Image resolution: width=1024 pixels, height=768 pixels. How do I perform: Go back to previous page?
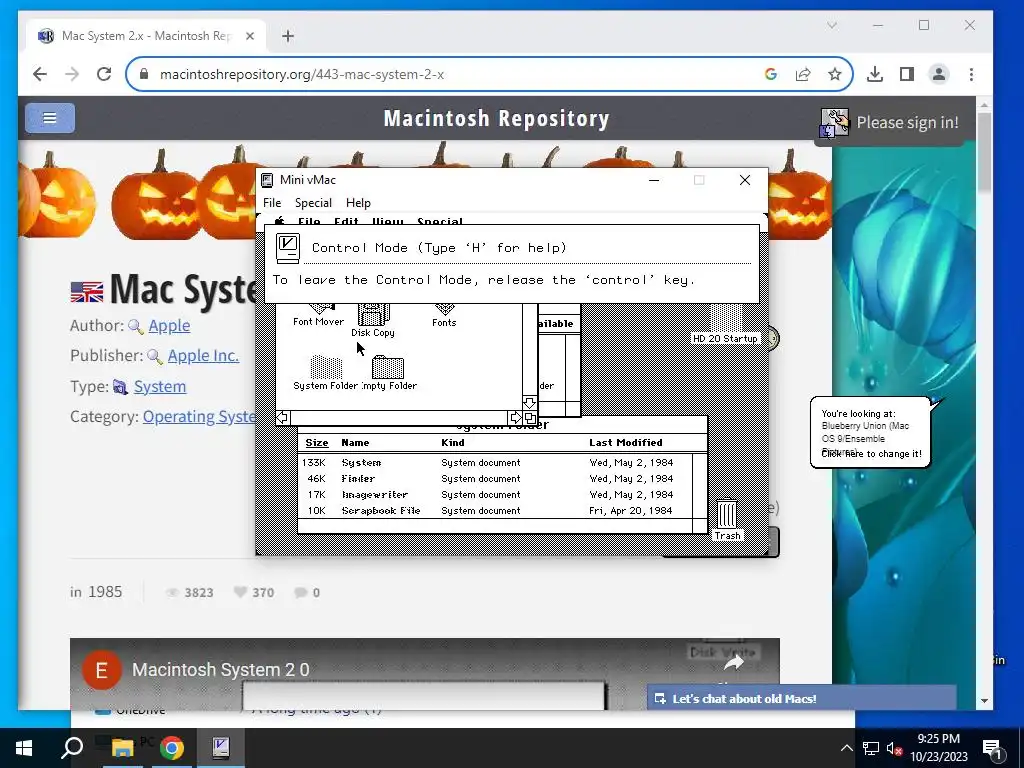(x=40, y=74)
